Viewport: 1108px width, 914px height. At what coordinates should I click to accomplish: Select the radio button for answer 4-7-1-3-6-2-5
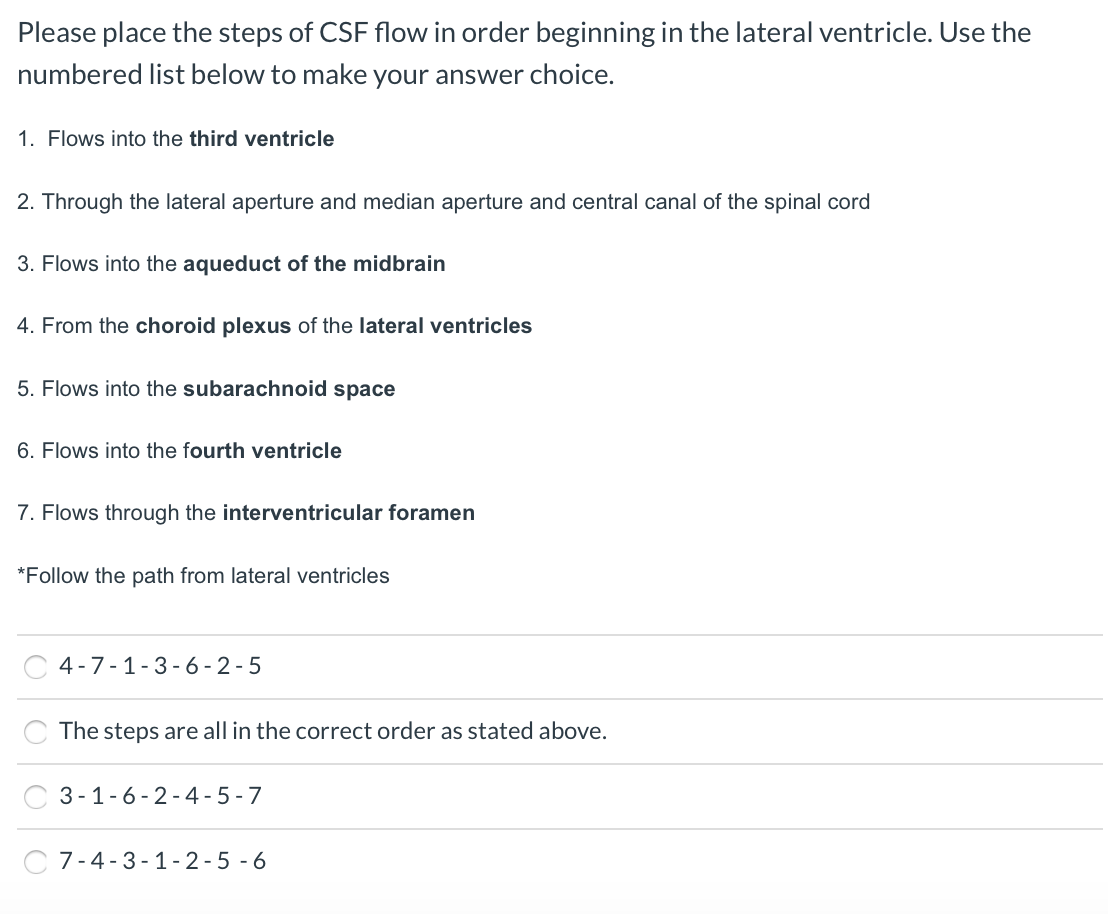35,666
